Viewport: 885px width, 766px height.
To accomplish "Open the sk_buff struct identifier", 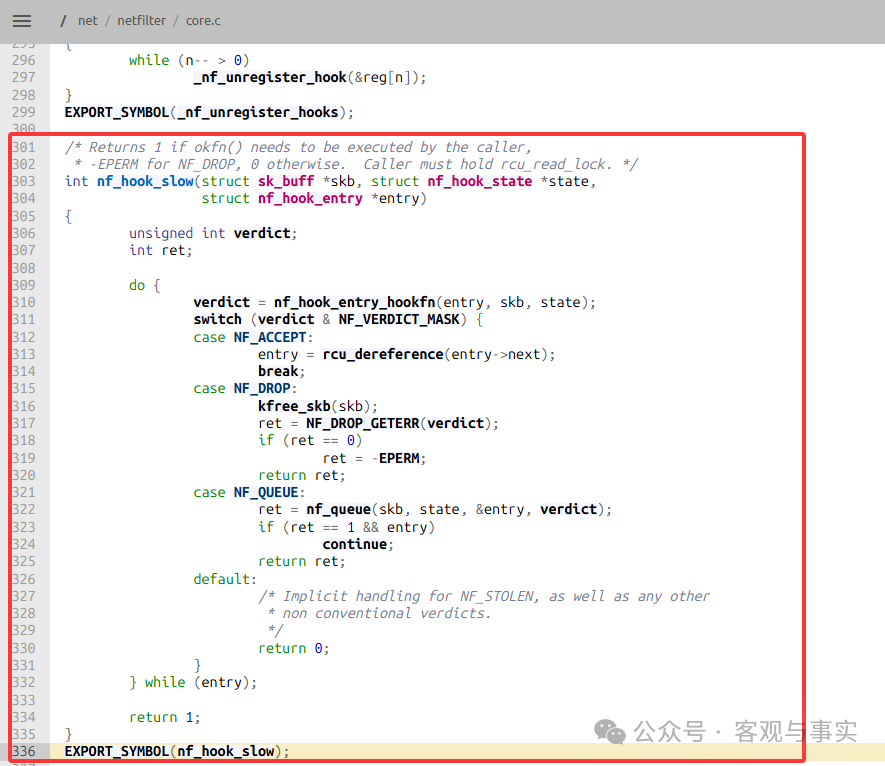I will (286, 181).
